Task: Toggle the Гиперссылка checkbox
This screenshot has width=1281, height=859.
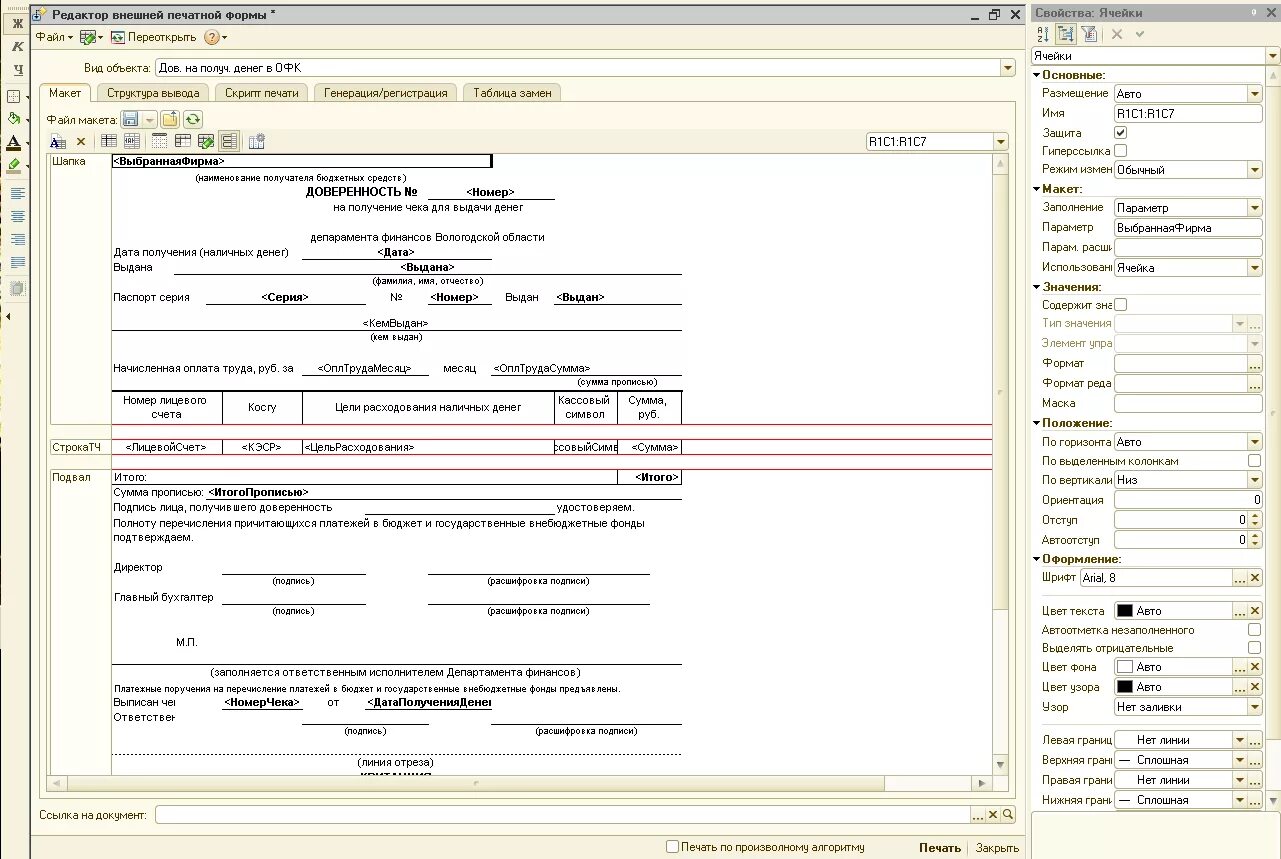Action: coord(1120,150)
